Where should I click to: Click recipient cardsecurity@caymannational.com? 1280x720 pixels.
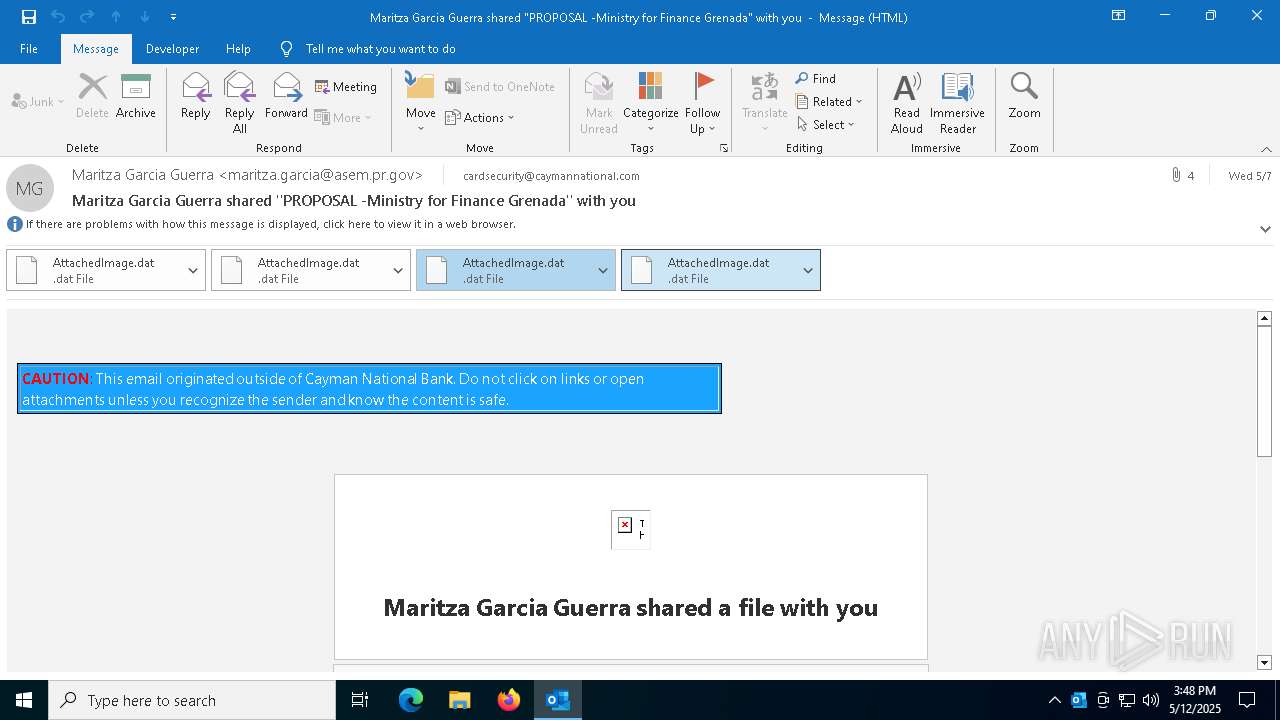[551, 176]
